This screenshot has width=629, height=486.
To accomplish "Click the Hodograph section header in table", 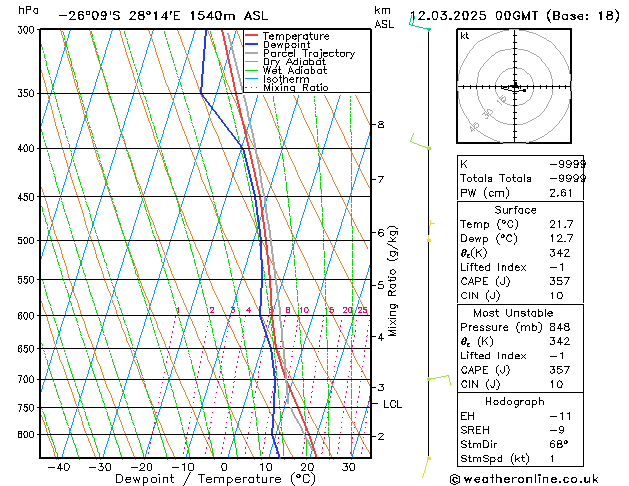I will coord(516,401).
